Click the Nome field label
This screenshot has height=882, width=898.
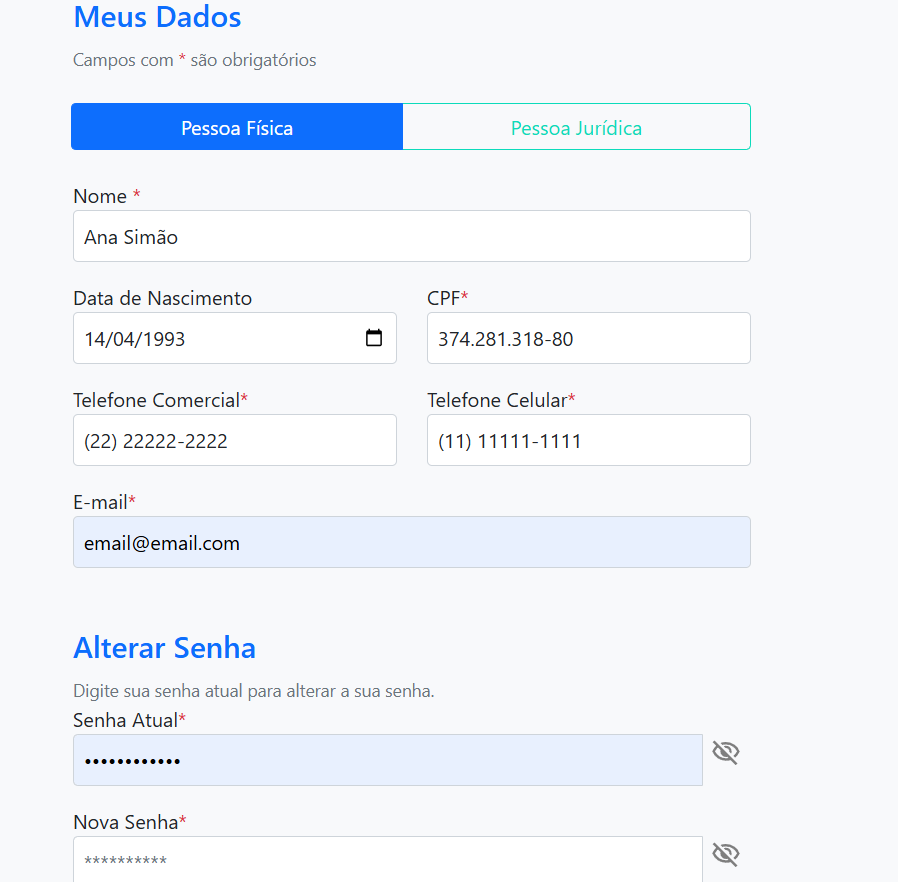(x=100, y=196)
